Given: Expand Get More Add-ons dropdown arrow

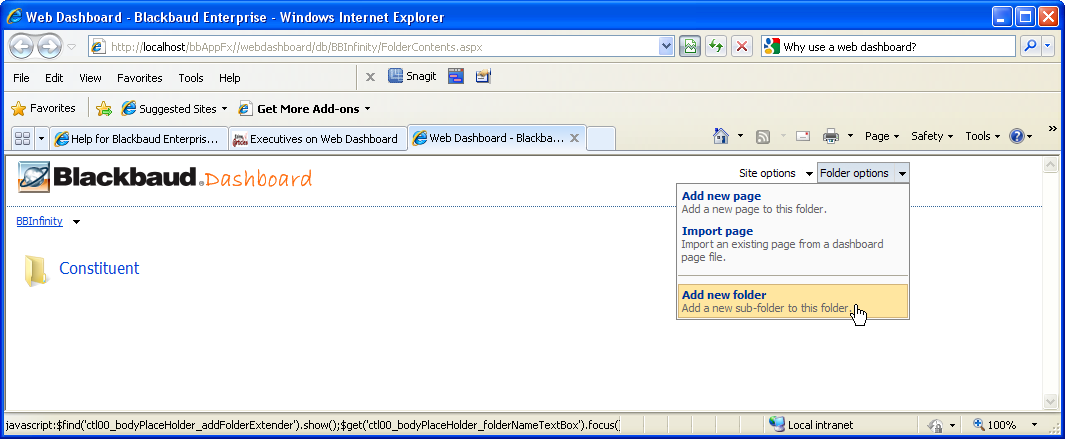Looking at the screenshot, I should pyautogui.click(x=367, y=109).
